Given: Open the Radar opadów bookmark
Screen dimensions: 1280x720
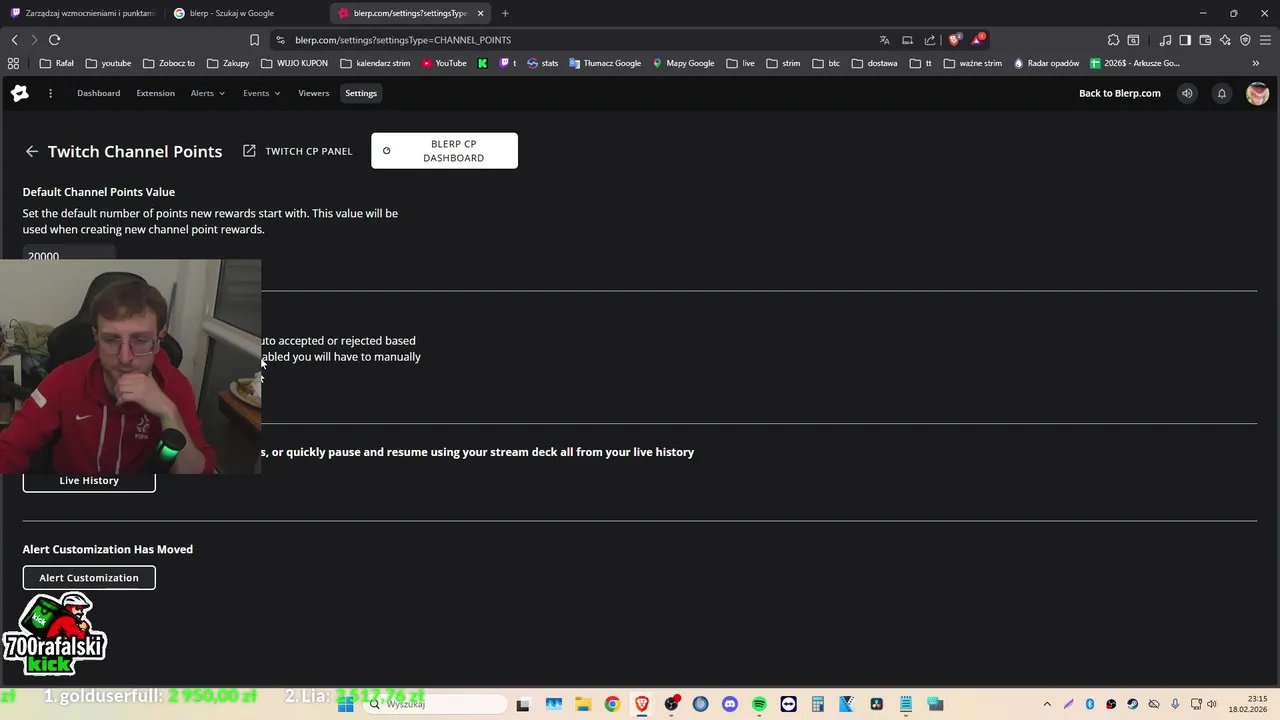Looking at the screenshot, I should tap(1046, 63).
